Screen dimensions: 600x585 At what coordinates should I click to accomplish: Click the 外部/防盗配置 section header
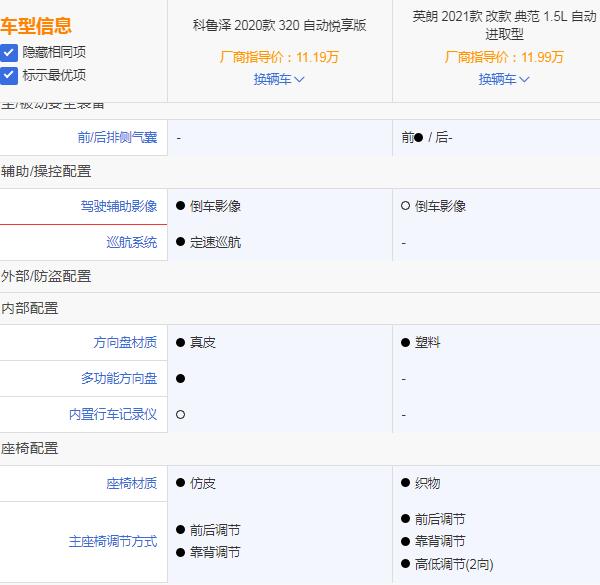[46, 276]
